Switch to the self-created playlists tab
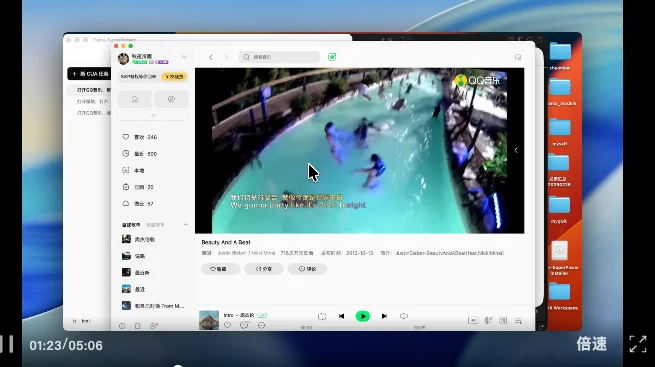655x367 pixels. click(131, 225)
